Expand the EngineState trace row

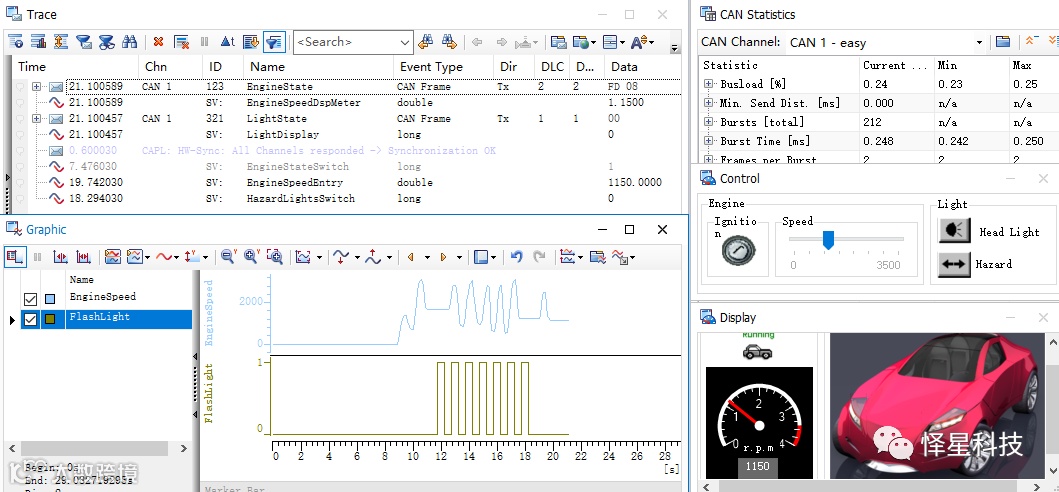pos(37,87)
